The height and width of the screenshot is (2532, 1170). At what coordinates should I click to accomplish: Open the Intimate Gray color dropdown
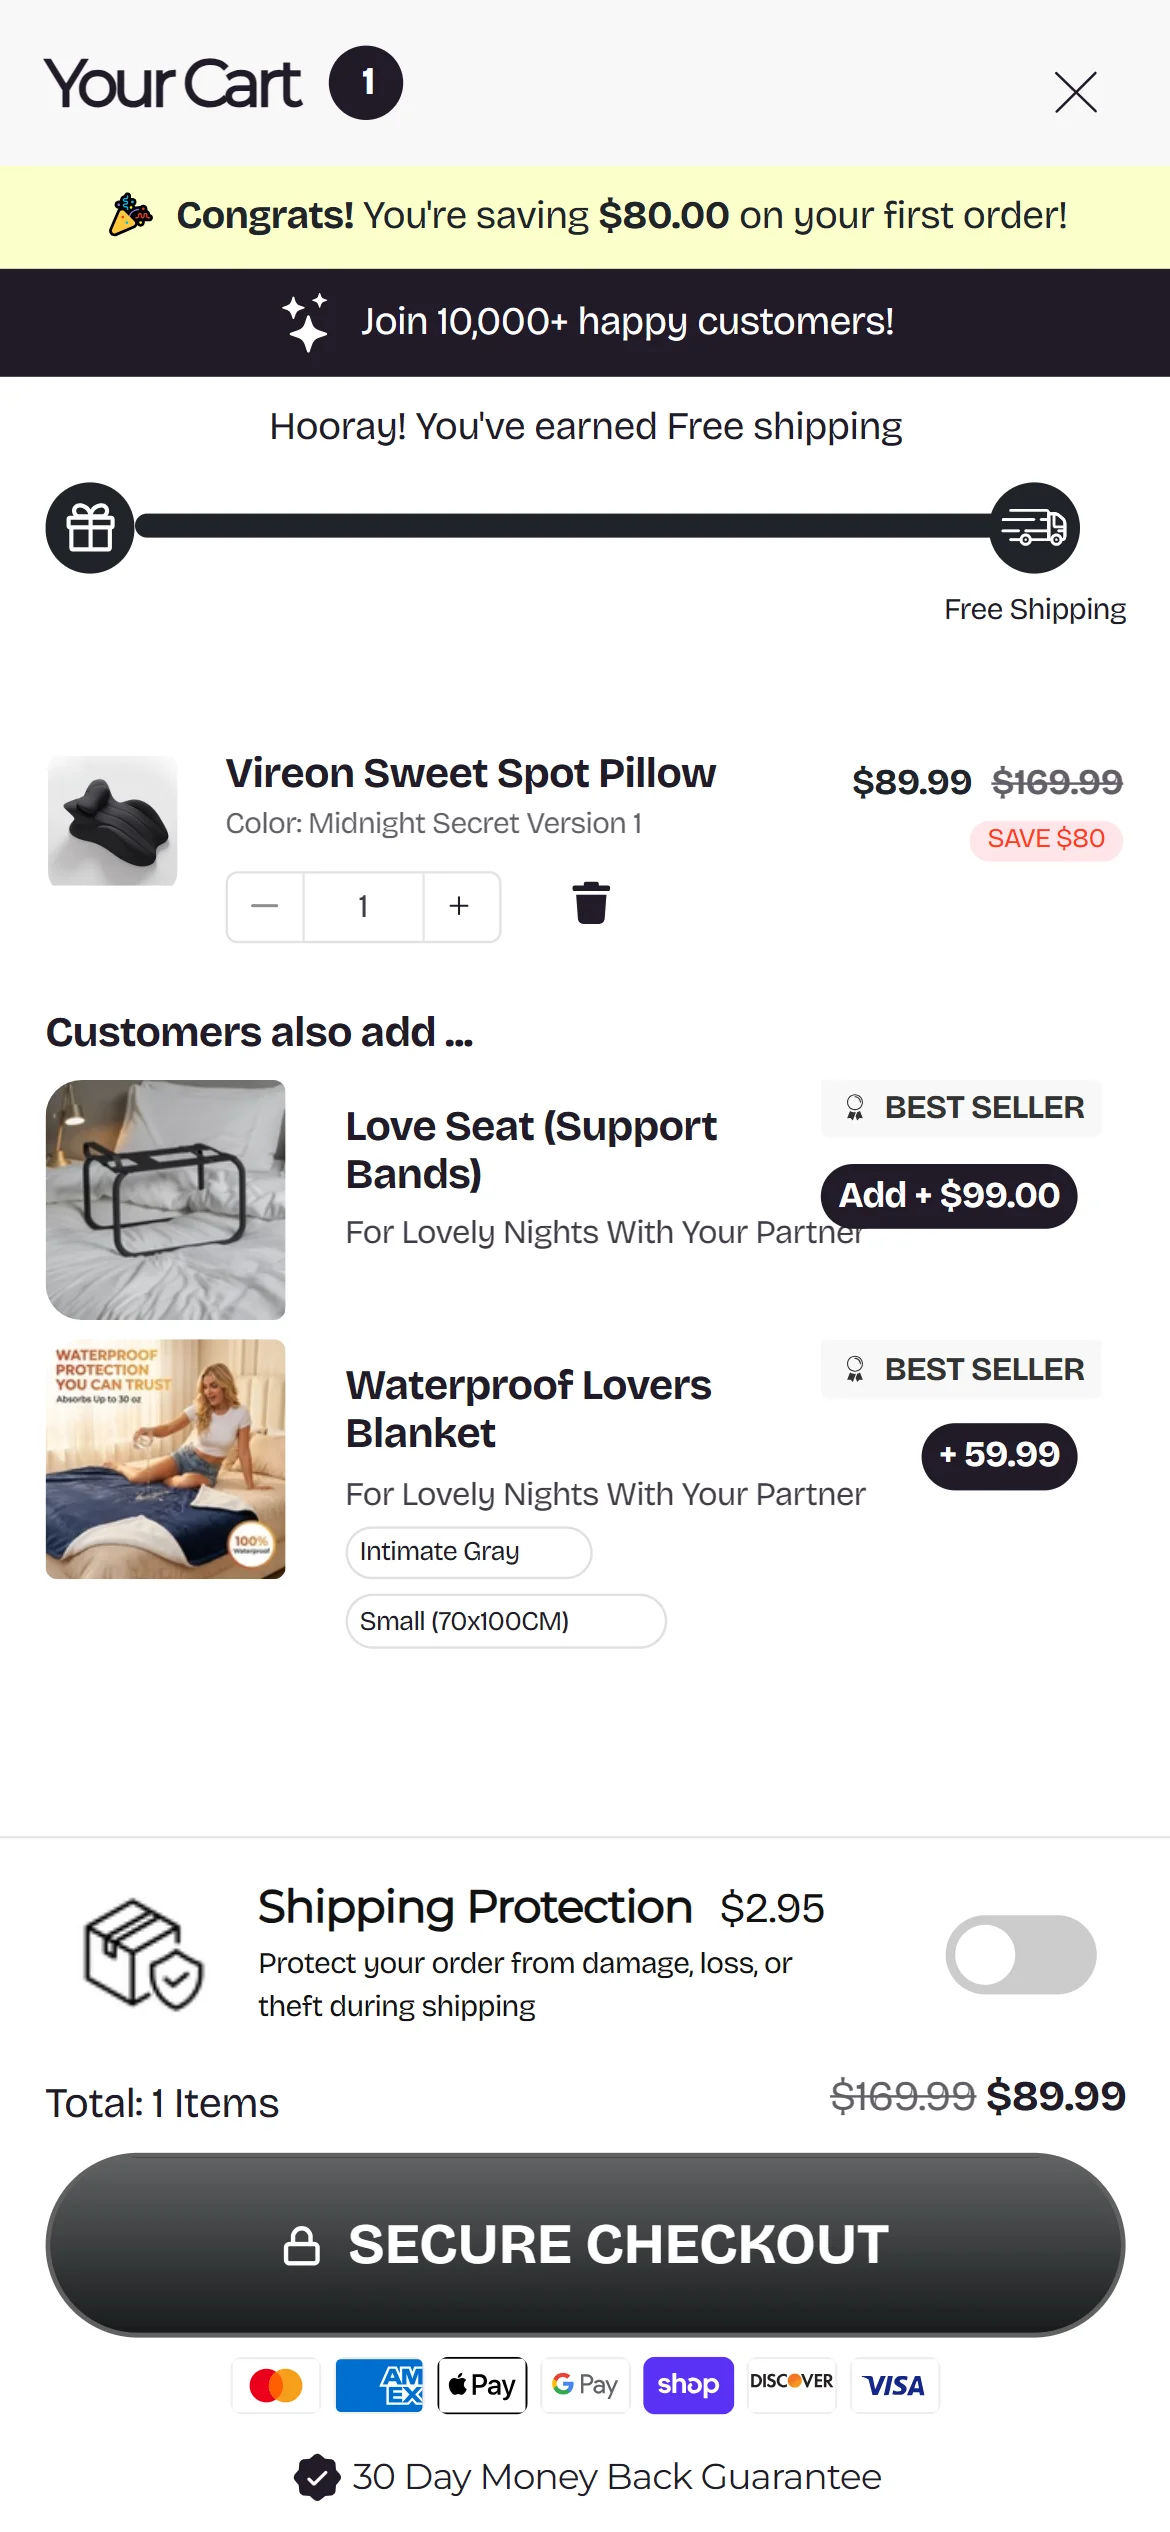[468, 1552]
